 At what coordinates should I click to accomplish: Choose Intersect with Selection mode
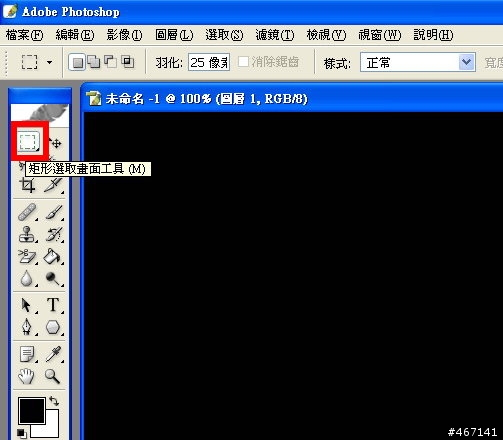pos(128,62)
